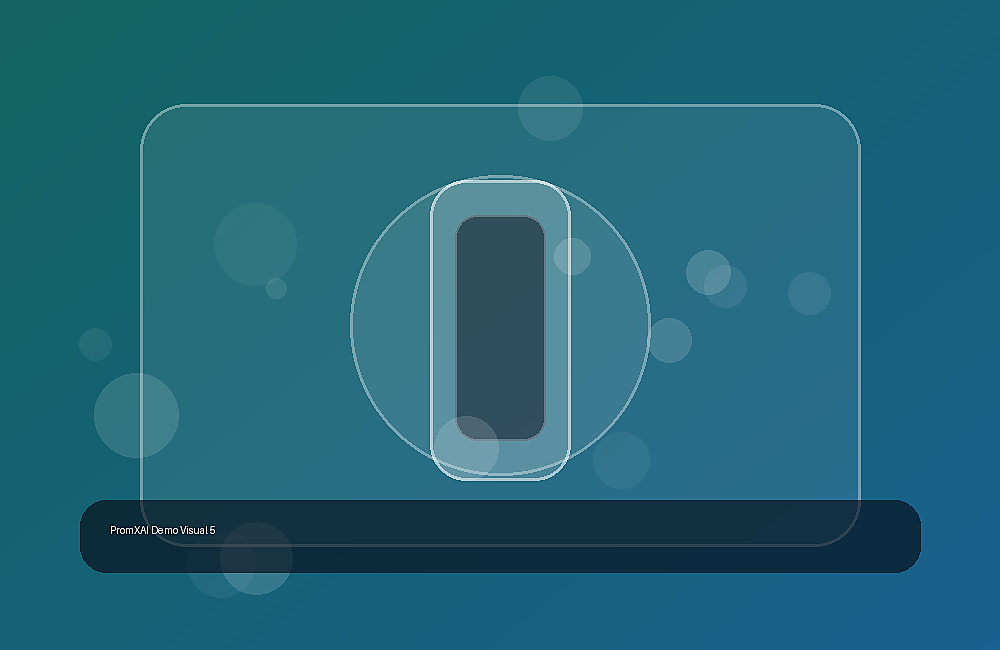The width and height of the screenshot is (1000, 650).
Task: Click the PromXAI Demo Visual 5 caption text
Action: (x=163, y=530)
